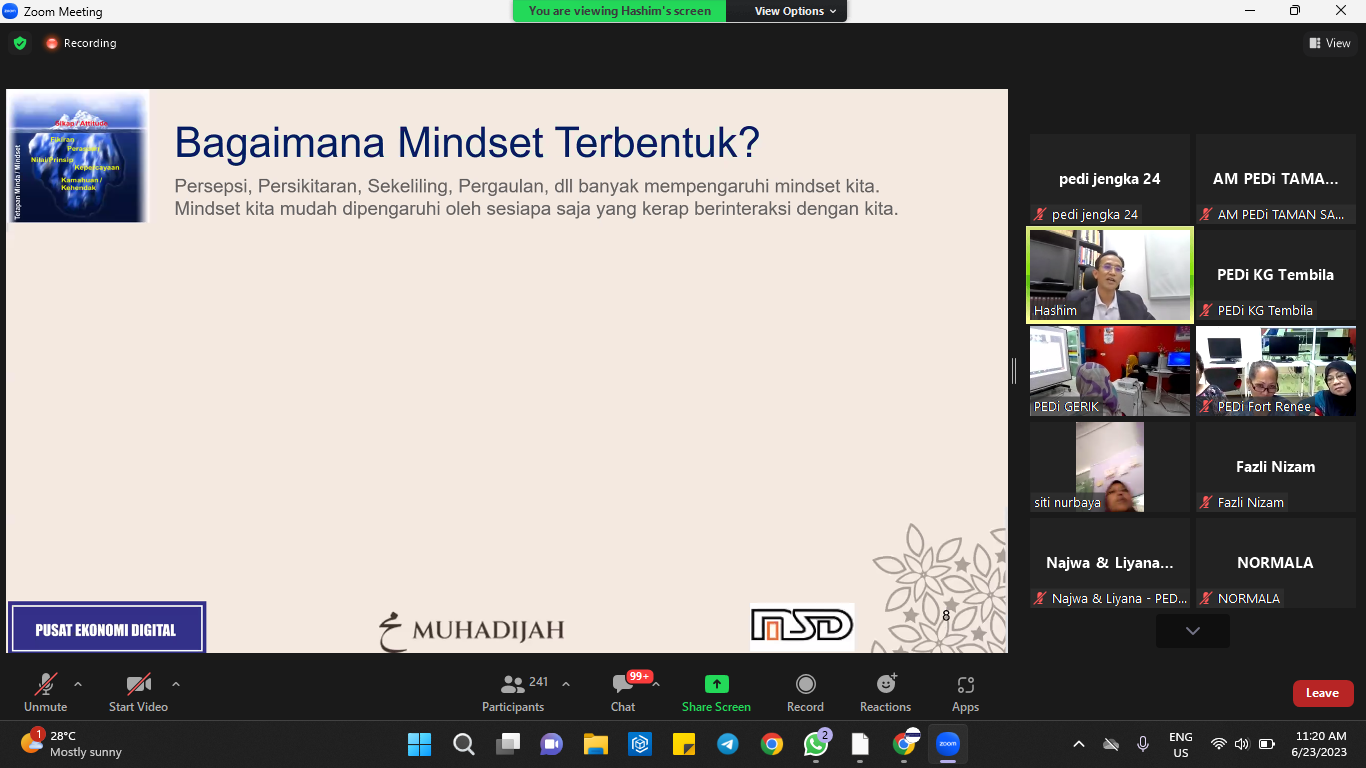Image resolution: width=1366 pixels, height=768 pixels.
Task: Start recording with the Record button
Action: (x=805, y=693)
